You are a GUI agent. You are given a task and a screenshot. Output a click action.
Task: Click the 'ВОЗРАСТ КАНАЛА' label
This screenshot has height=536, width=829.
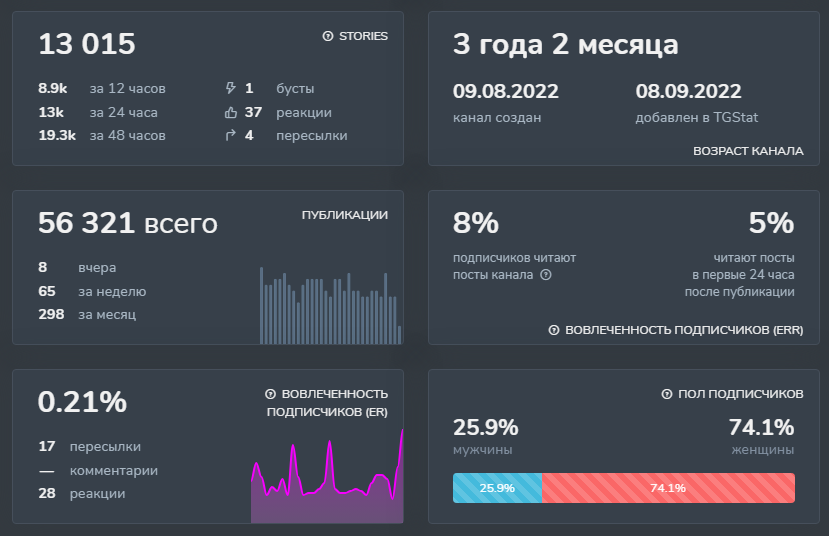(x=748, y=151)
